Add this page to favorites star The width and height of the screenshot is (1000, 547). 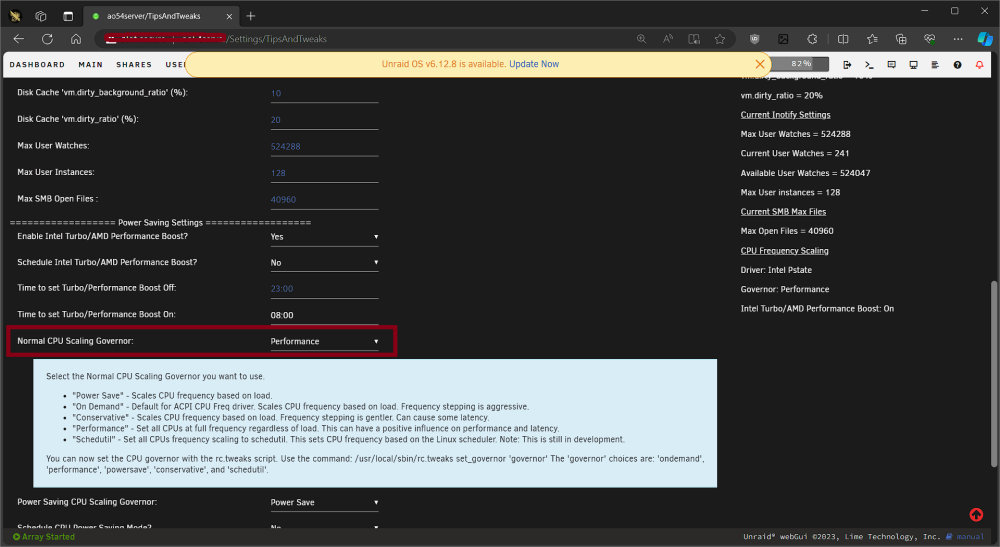coord(720,39)
